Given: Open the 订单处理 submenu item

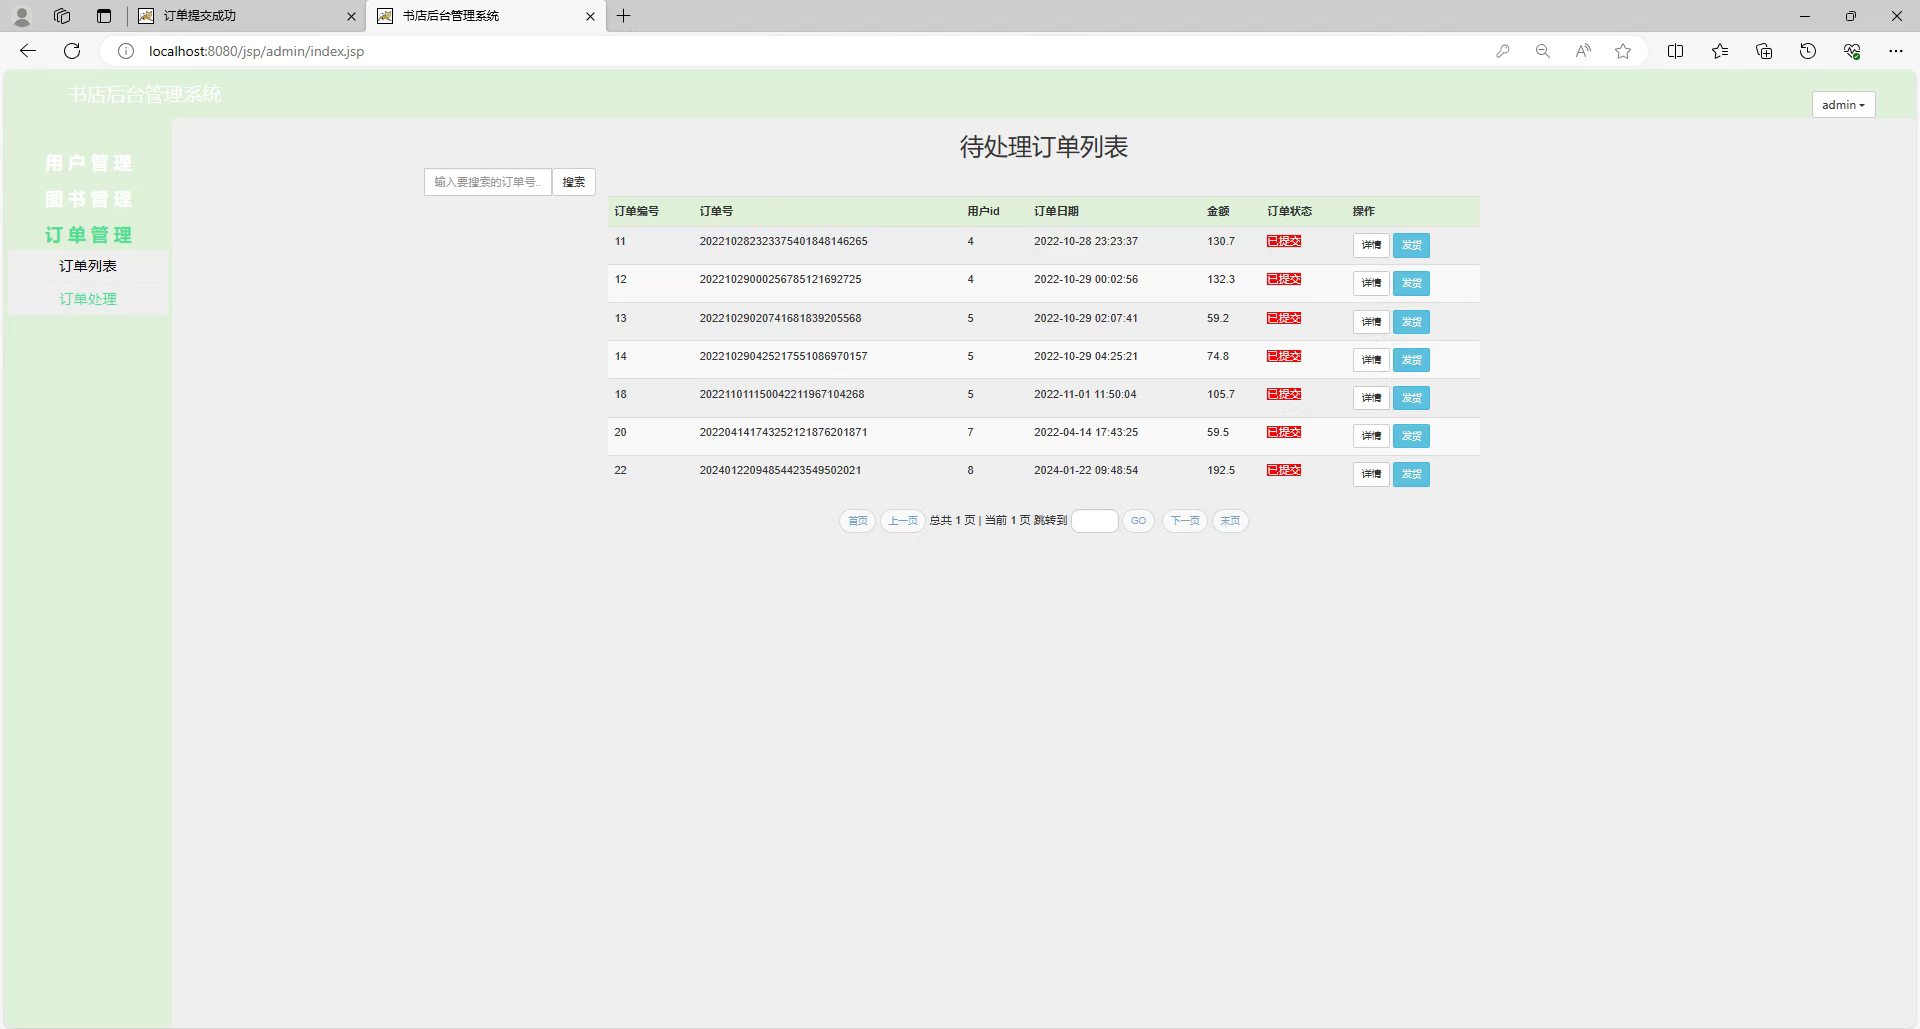Looking at the screenshot, I should [x=88, y=299].
